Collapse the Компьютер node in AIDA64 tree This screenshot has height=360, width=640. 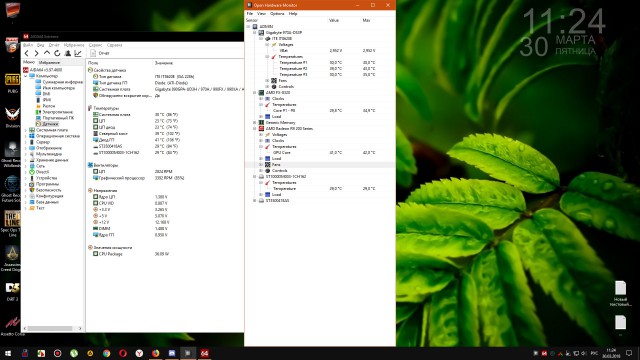[x=26, y=76]
